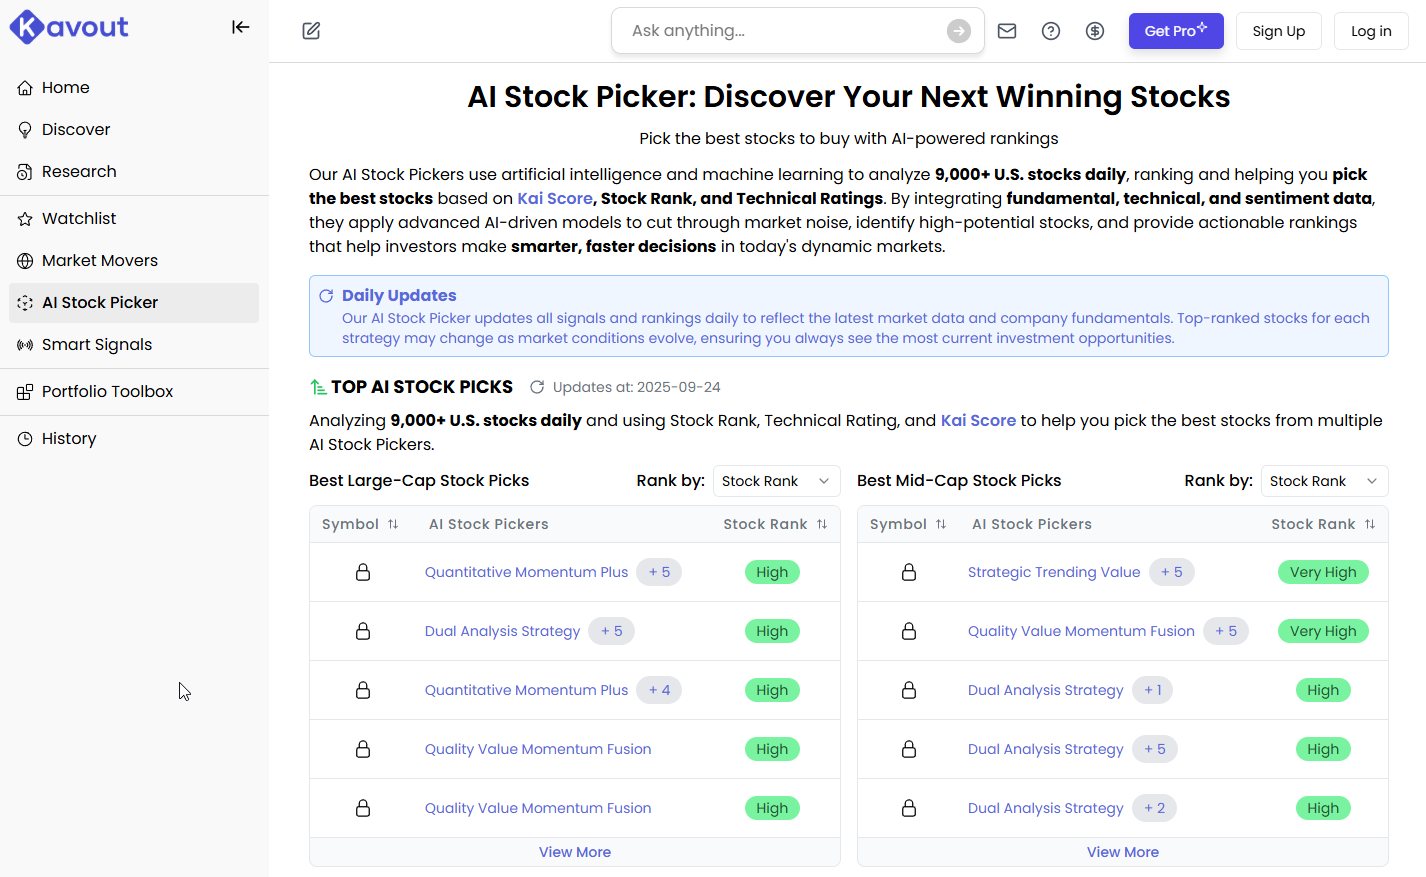Click the Get Pro button

[1175, 31]
